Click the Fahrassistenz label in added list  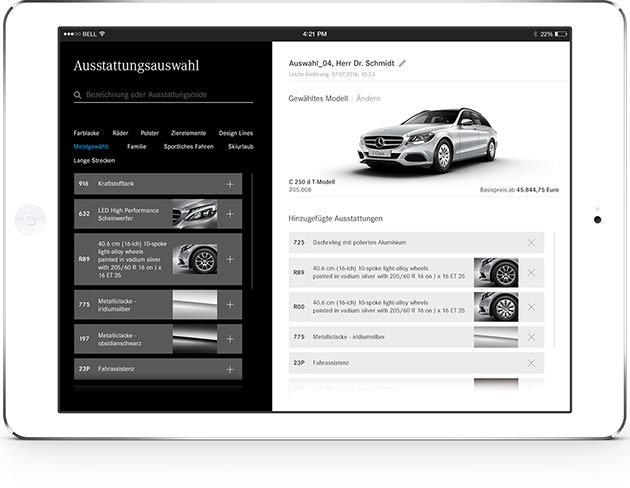coord(331,363)
